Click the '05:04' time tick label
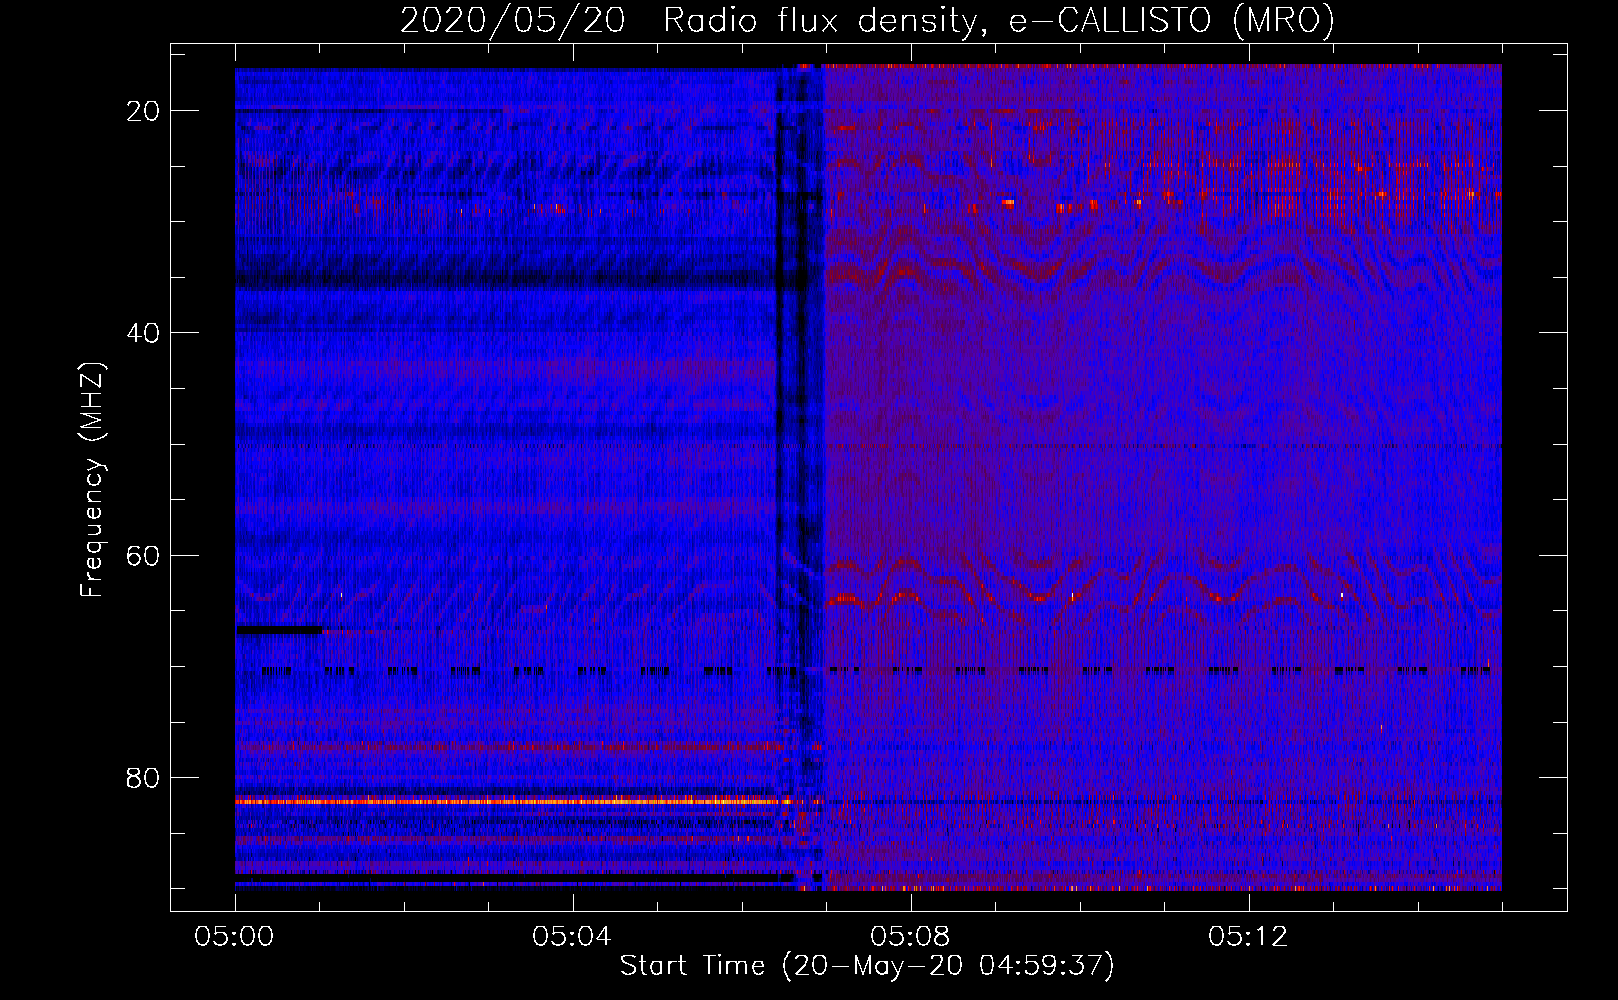The width and height of the screenshot is (1618, 1000). [572, 937]
